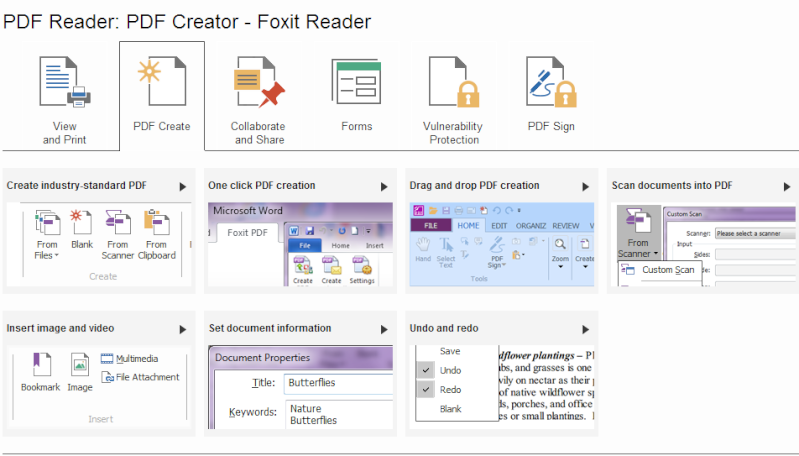The width and height of the screenshot is (799, 456).
Task: Open the REVIEW ribbon tab
Action: [566, 226]
